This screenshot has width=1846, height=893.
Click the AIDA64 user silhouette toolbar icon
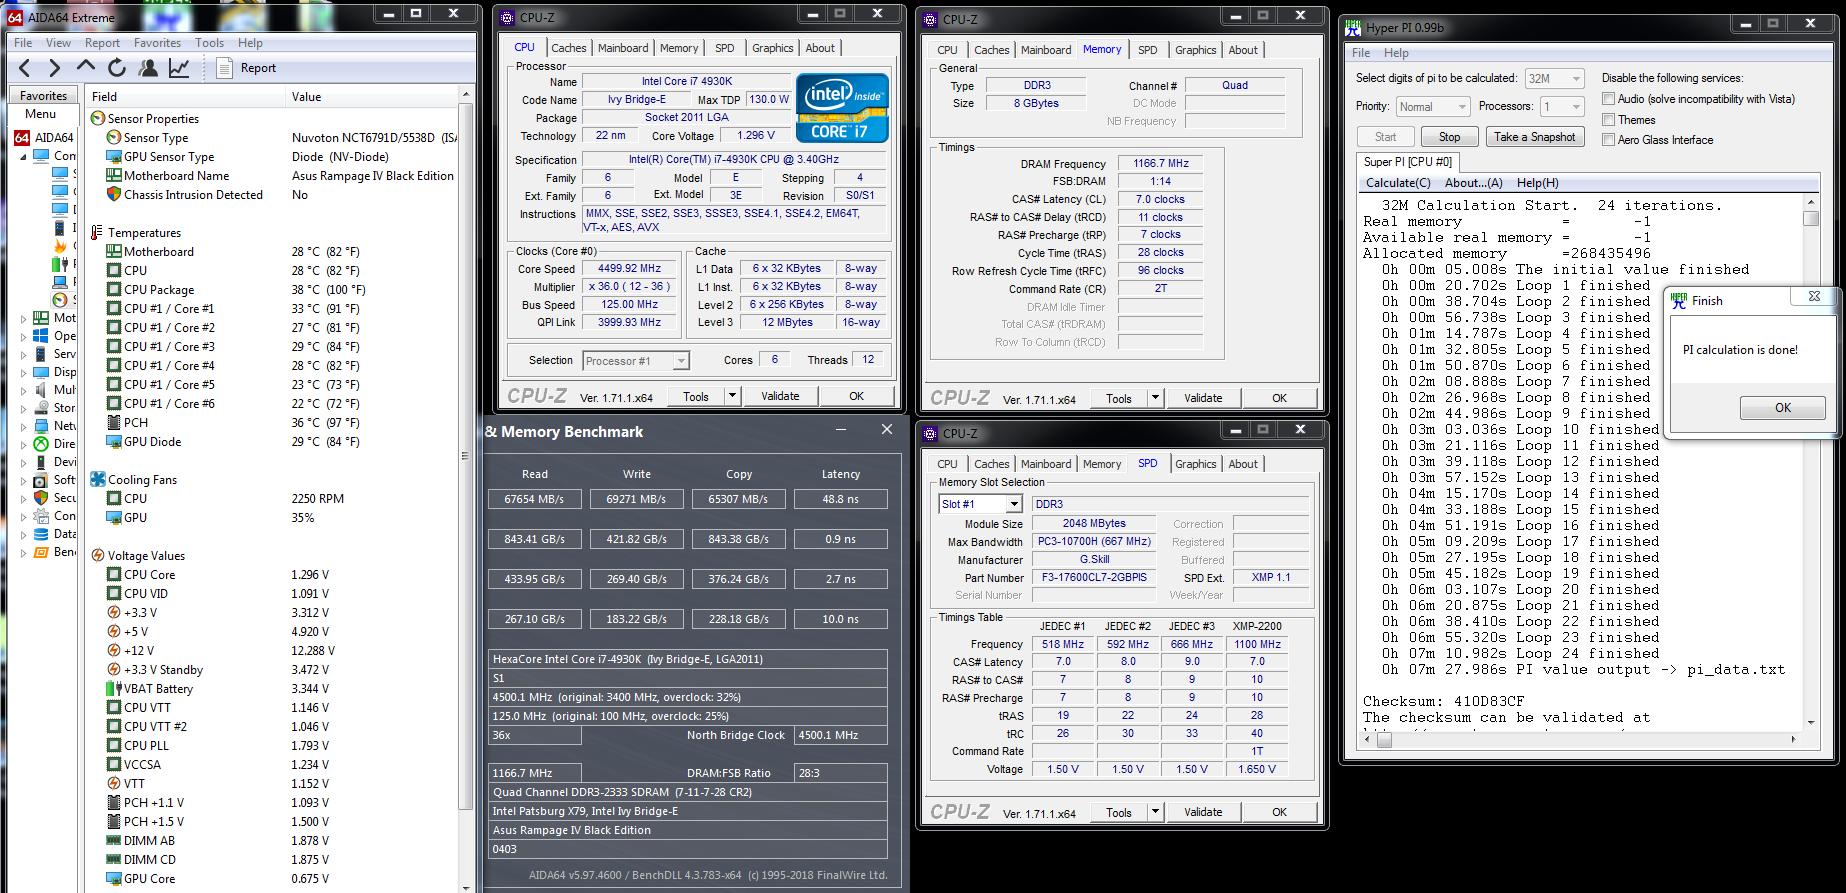pyautogui.click(x=148, y=68)
